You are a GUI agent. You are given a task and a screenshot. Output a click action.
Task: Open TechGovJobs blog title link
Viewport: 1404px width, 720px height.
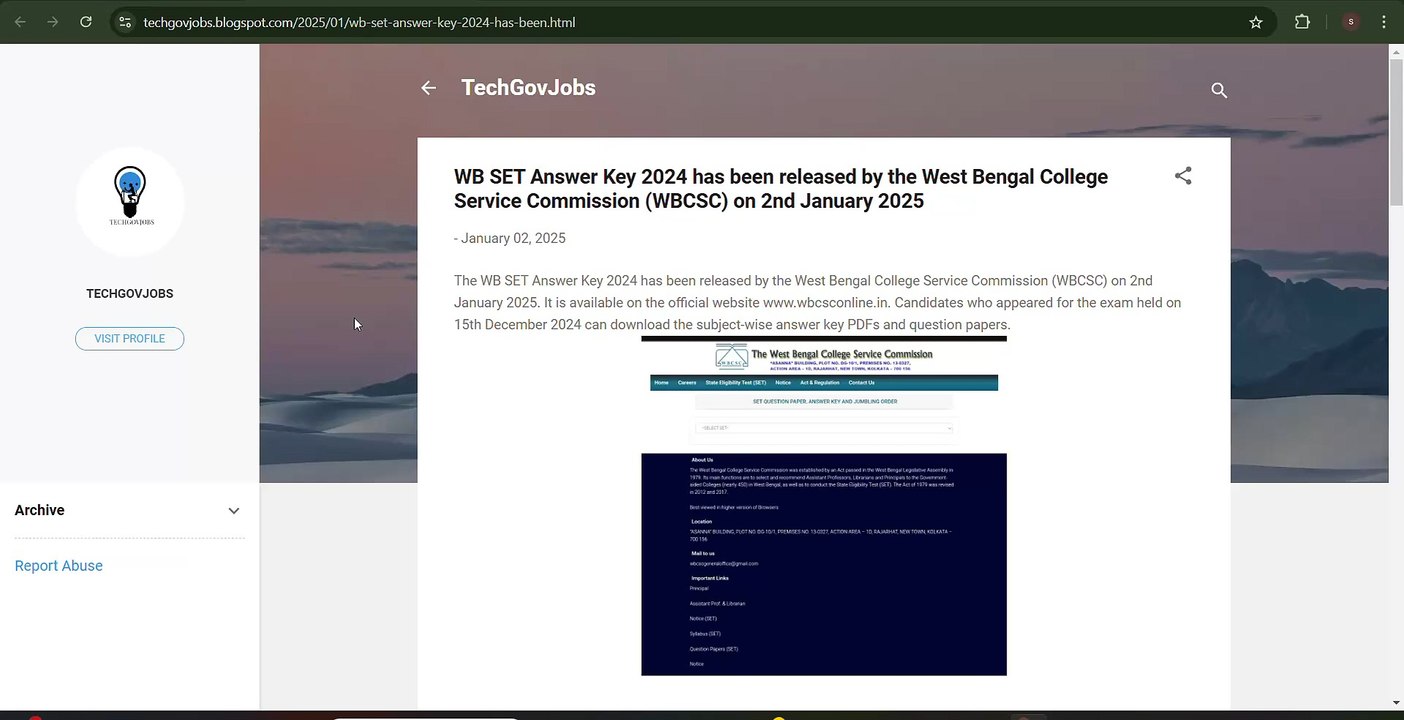(x=528, y=88)
